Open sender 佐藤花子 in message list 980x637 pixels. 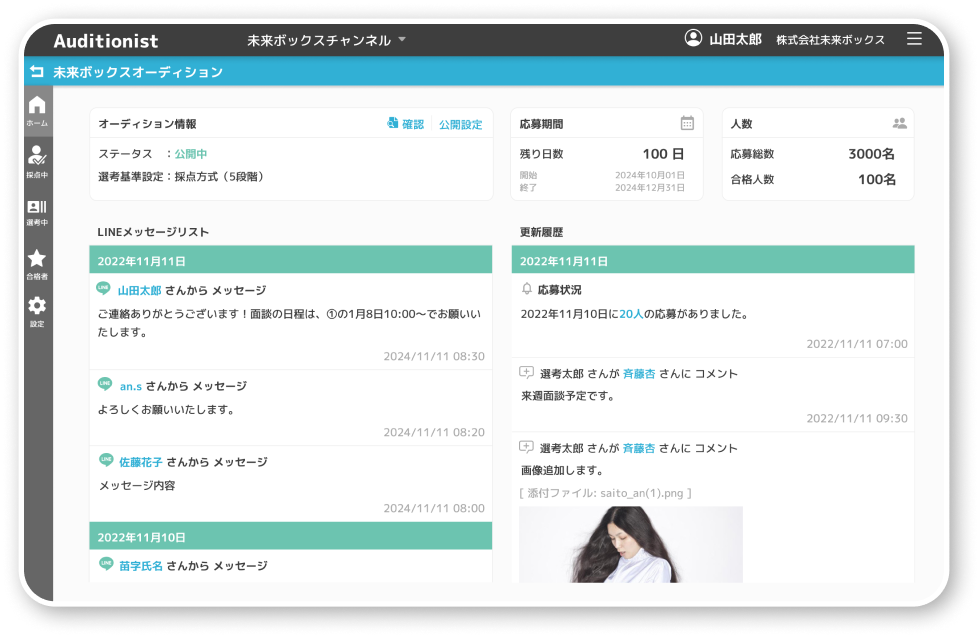point(141,462)
